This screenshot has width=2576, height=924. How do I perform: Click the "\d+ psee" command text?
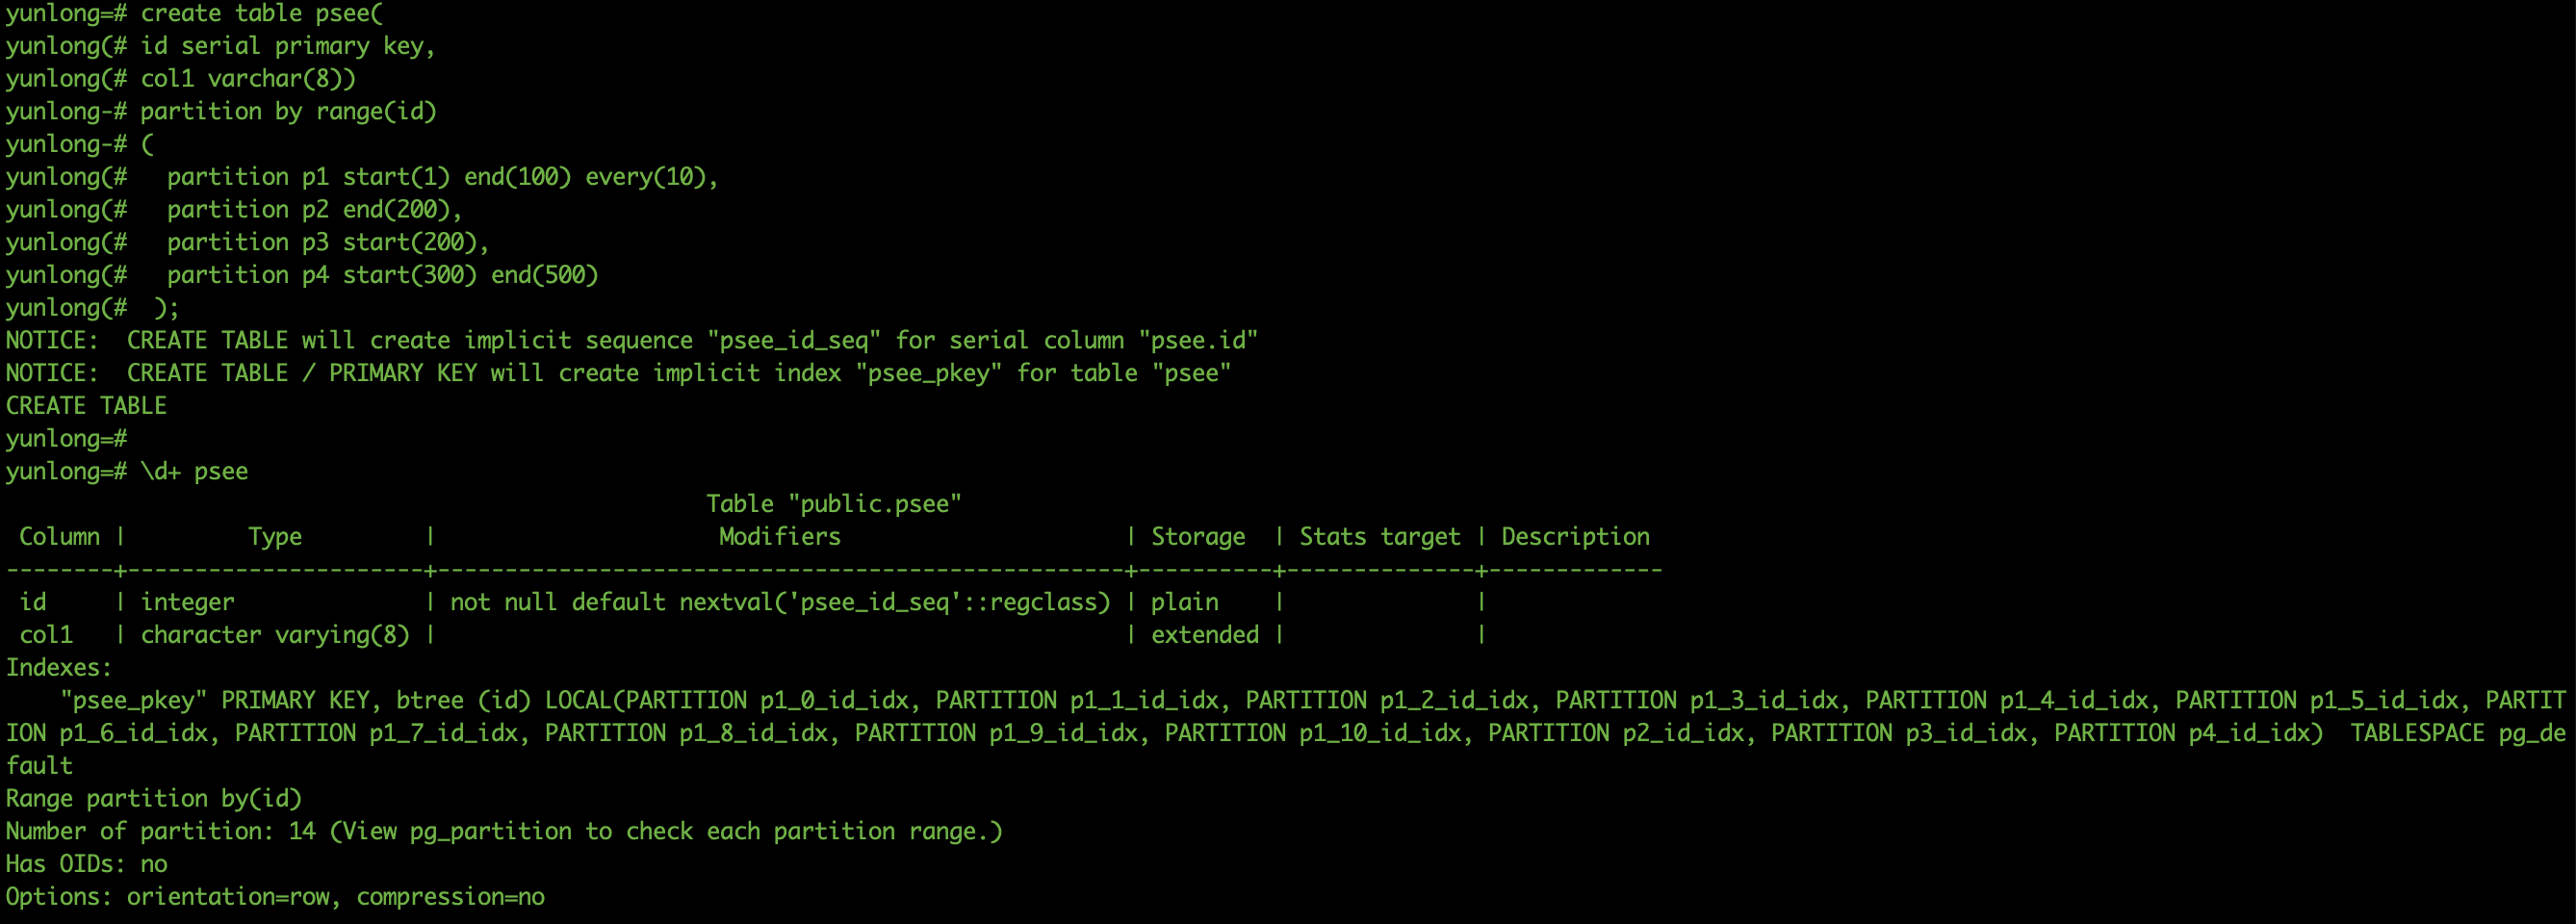tap(194, 471)
